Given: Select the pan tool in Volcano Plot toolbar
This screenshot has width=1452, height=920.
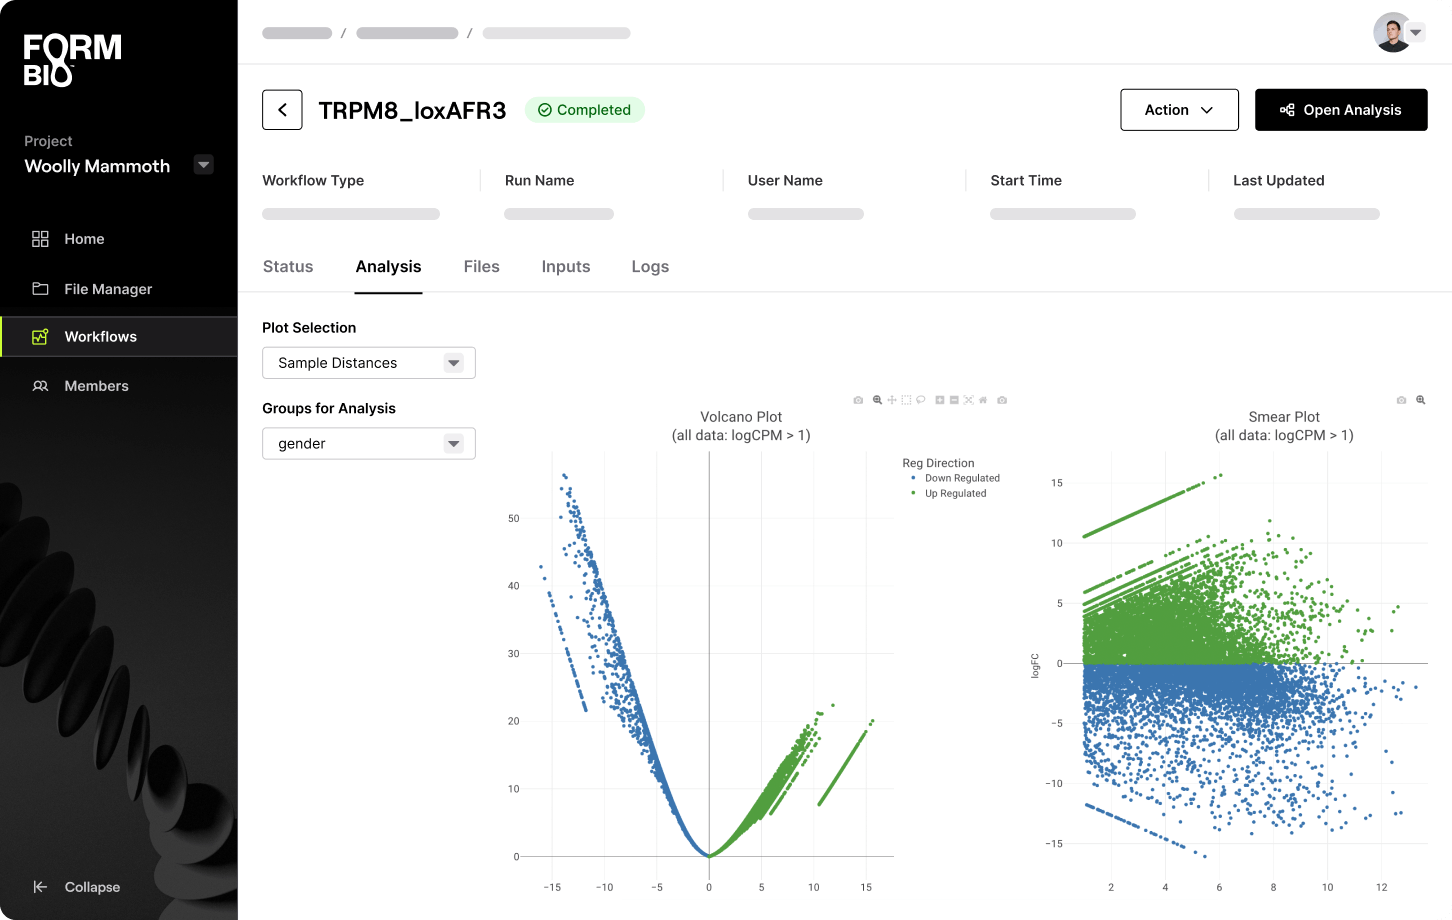Looking at the screenshot, I should coord(892,400).
